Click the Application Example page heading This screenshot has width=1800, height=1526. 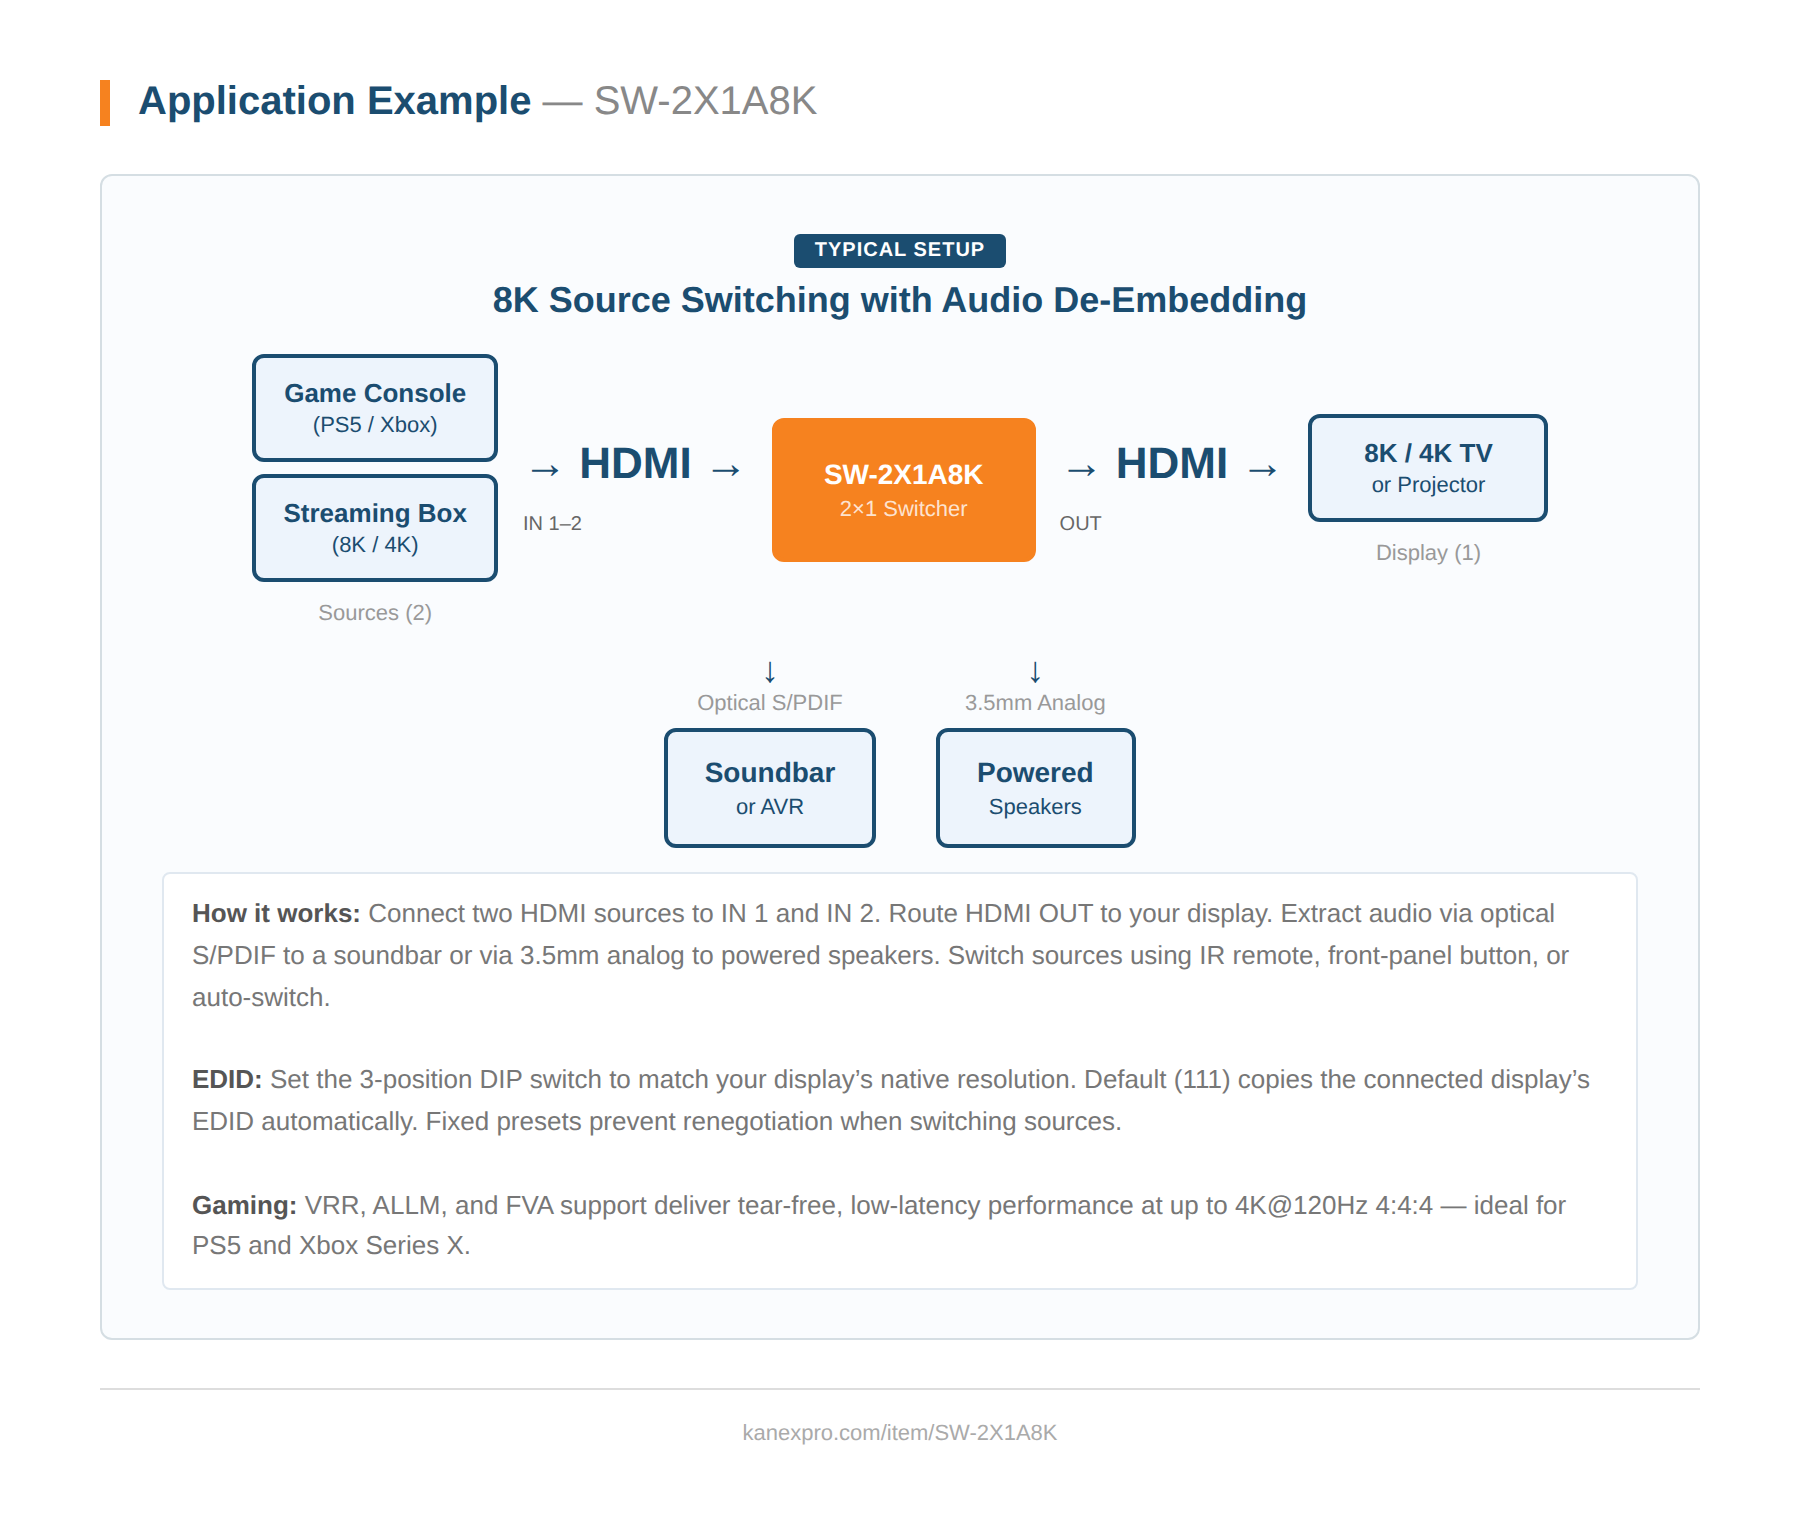click(478, 101)
